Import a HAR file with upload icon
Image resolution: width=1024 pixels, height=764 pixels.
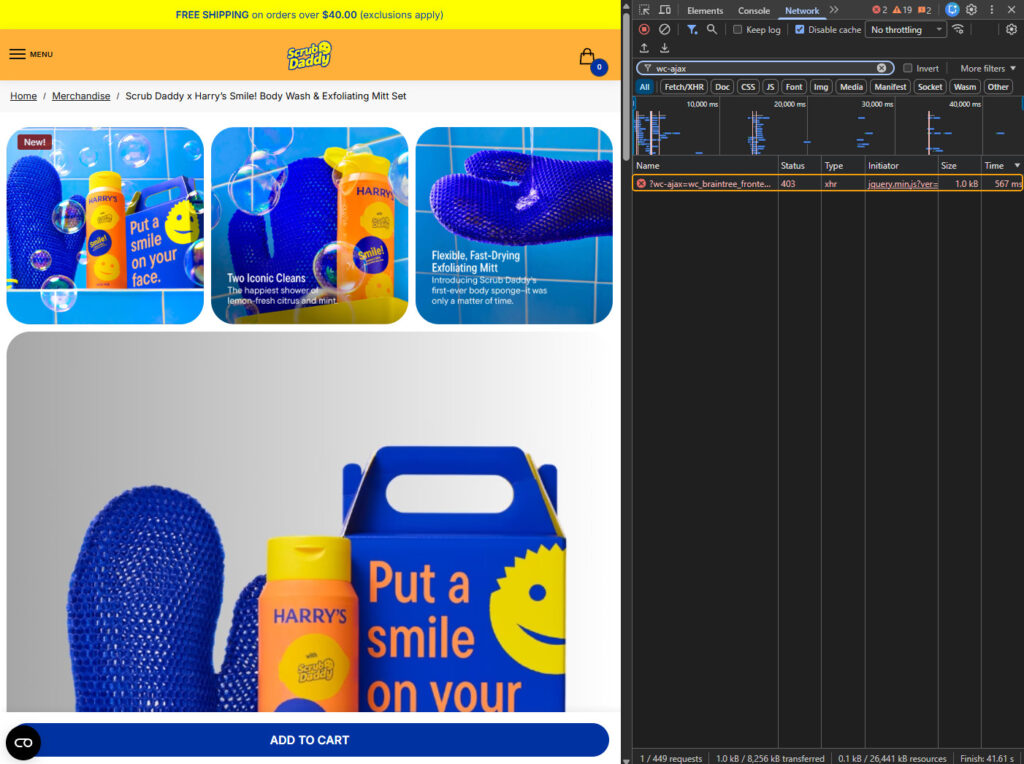pyautogui.click(x=644, y=48)
